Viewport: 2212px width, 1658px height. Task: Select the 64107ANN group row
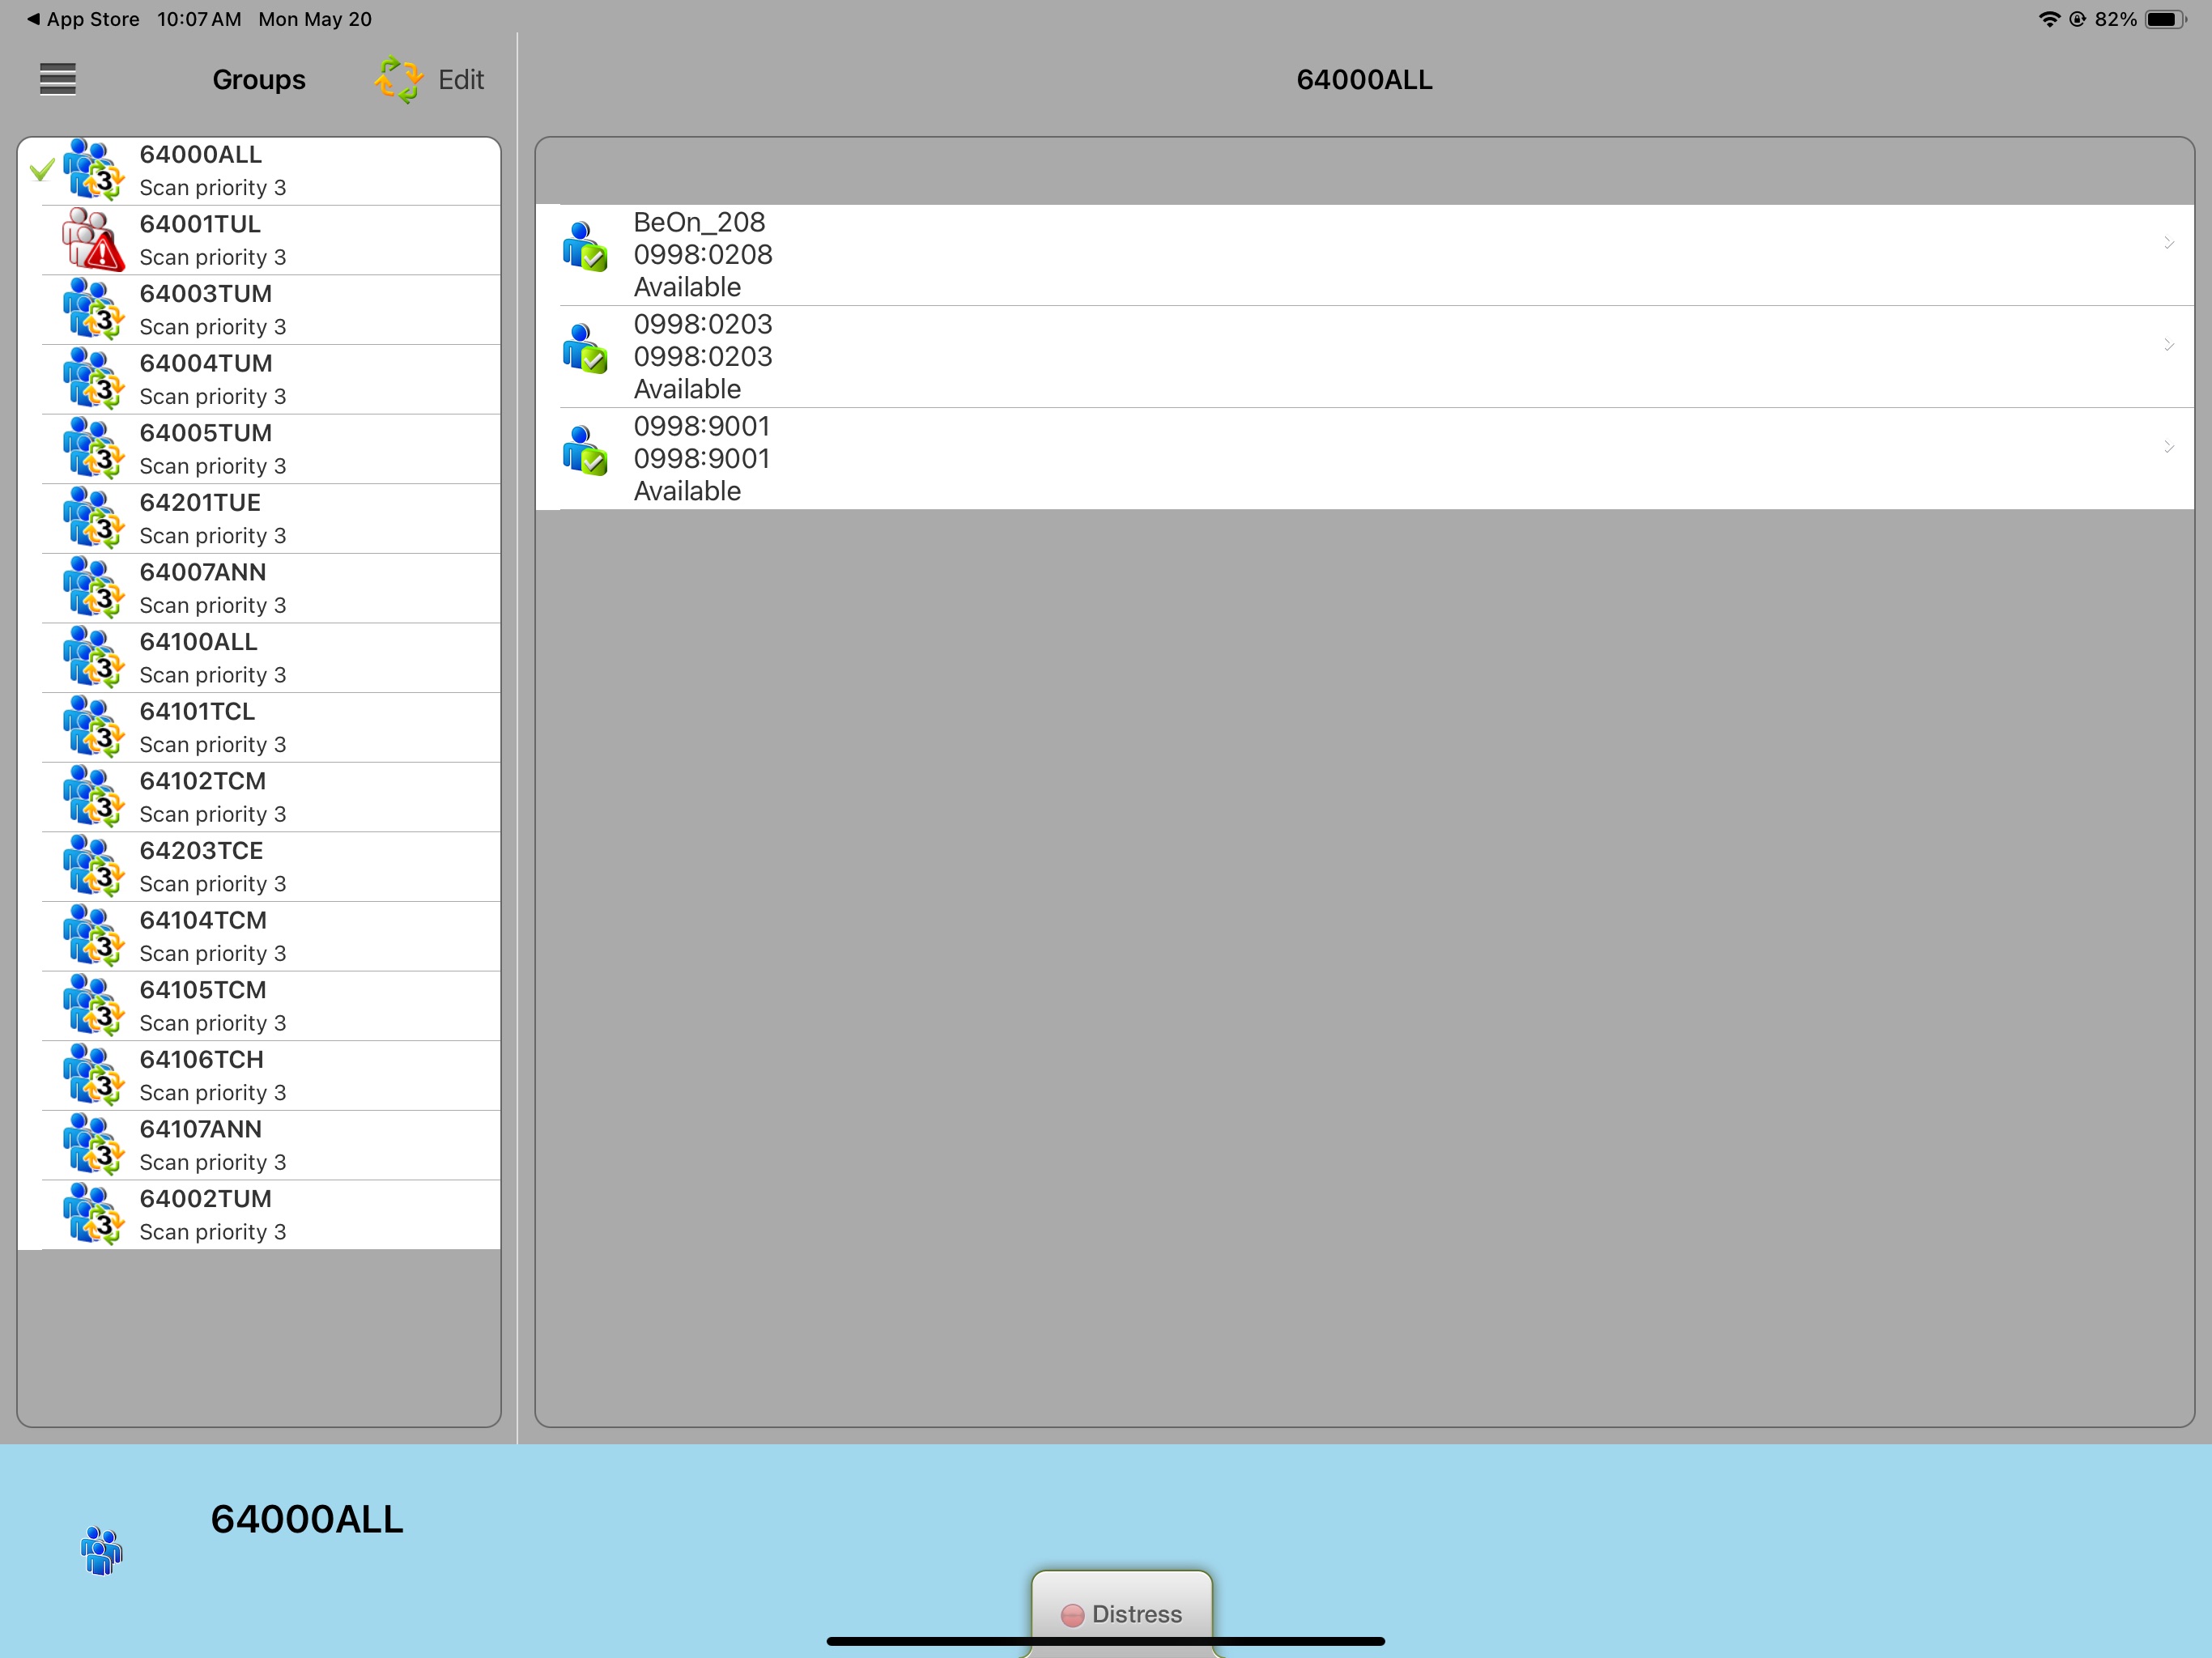point(259,1146)
